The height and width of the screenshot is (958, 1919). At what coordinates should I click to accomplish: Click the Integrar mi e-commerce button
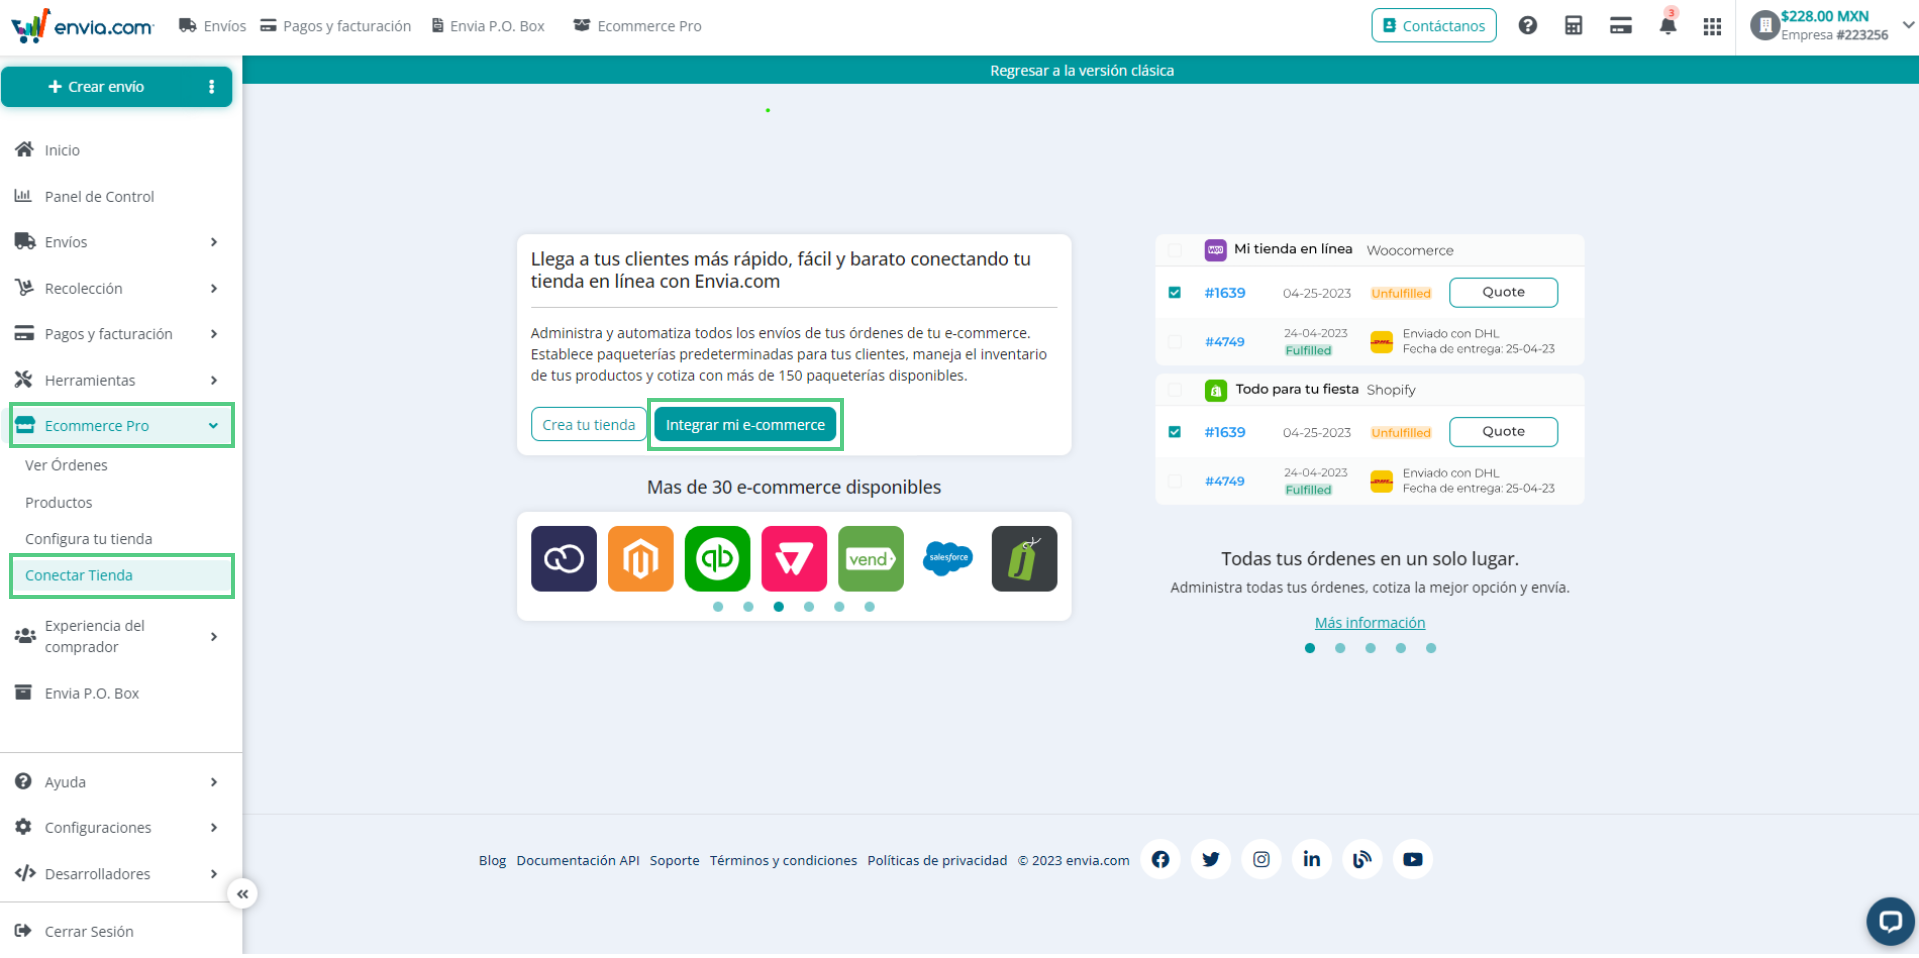744,424
